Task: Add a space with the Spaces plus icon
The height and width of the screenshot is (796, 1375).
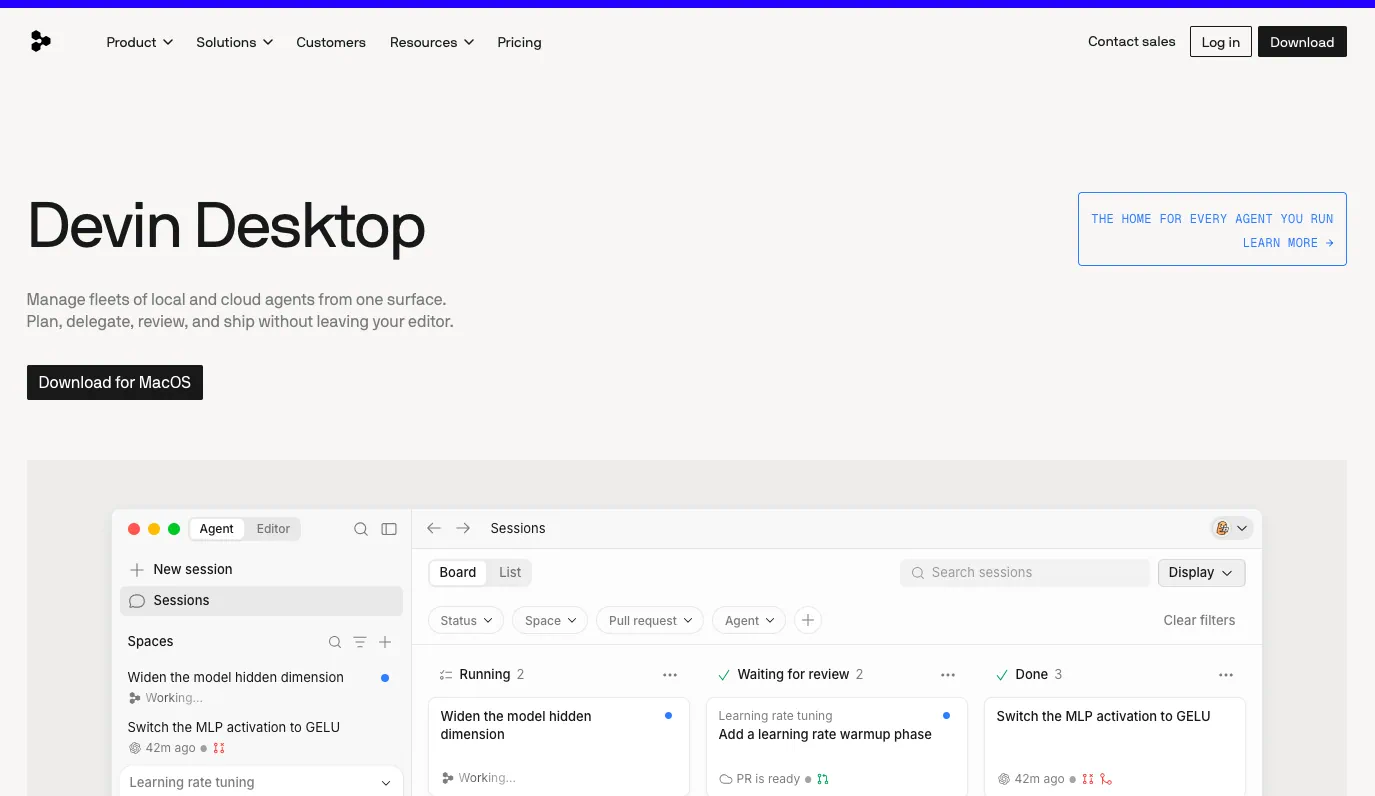Action: [x=385, y=642]
